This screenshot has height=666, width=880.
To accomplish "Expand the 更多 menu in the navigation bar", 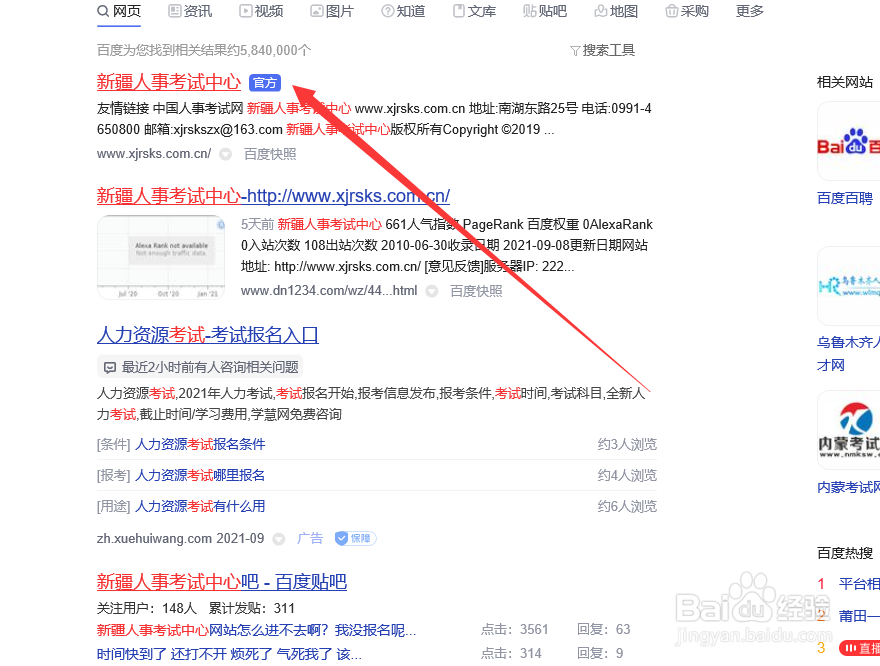I will 749,12.
